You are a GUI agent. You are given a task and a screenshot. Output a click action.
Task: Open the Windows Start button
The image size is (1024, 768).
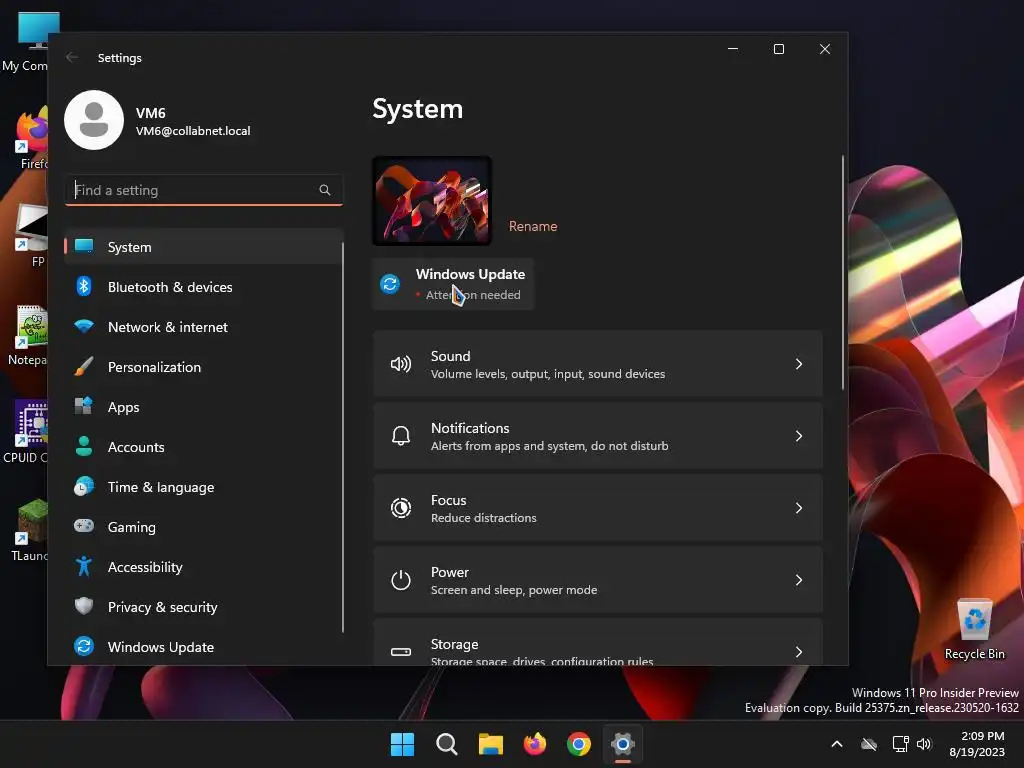402,744
